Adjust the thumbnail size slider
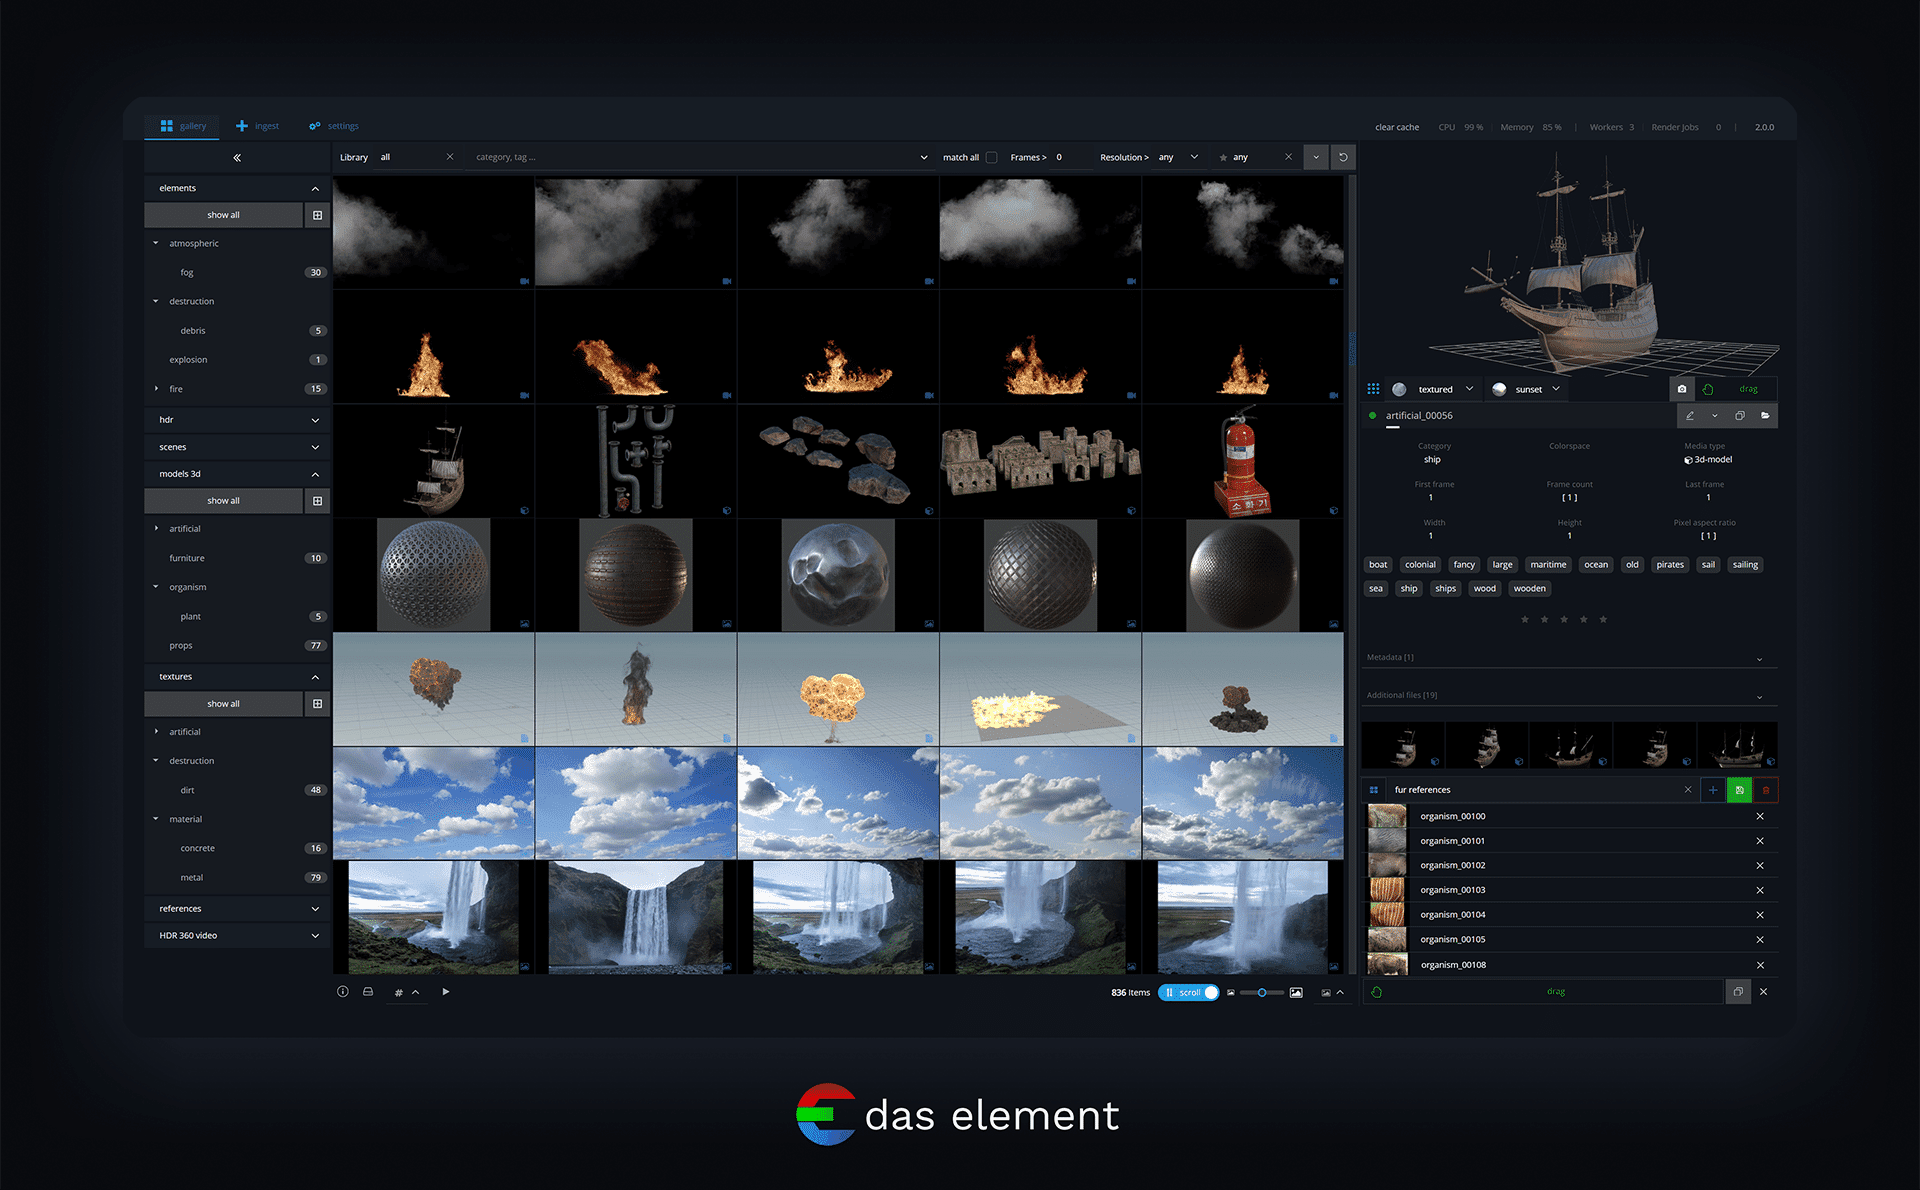The height and width of the screenshot is (1190, 1920). [1262, 993]
